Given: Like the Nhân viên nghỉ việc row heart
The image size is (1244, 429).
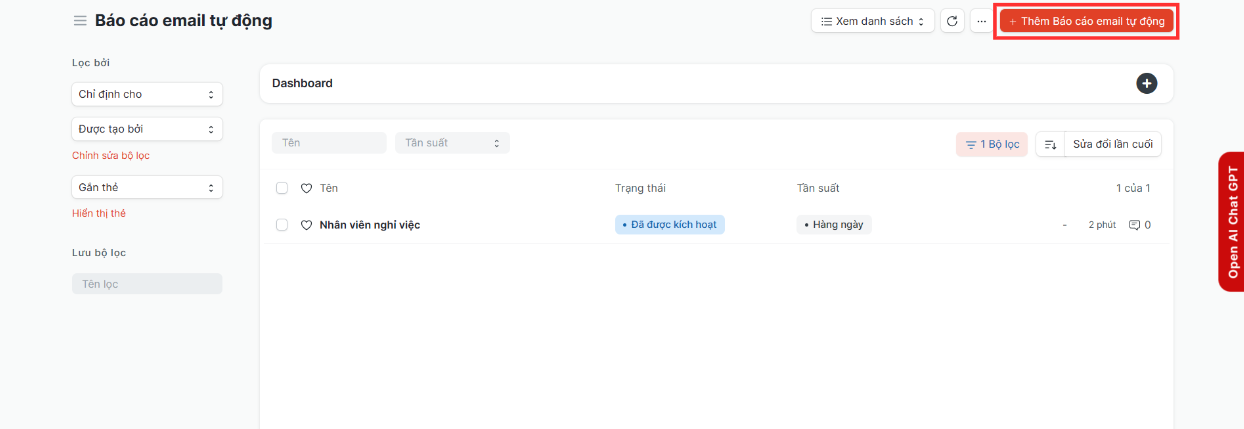Looking at the screenshot, I should click(307, 225).
